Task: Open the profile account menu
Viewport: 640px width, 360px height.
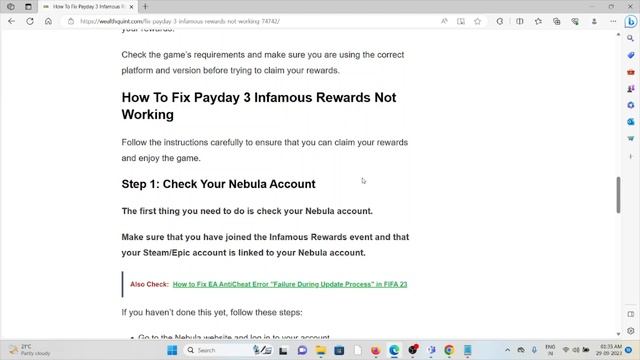Action: click(x=594, y=21)
